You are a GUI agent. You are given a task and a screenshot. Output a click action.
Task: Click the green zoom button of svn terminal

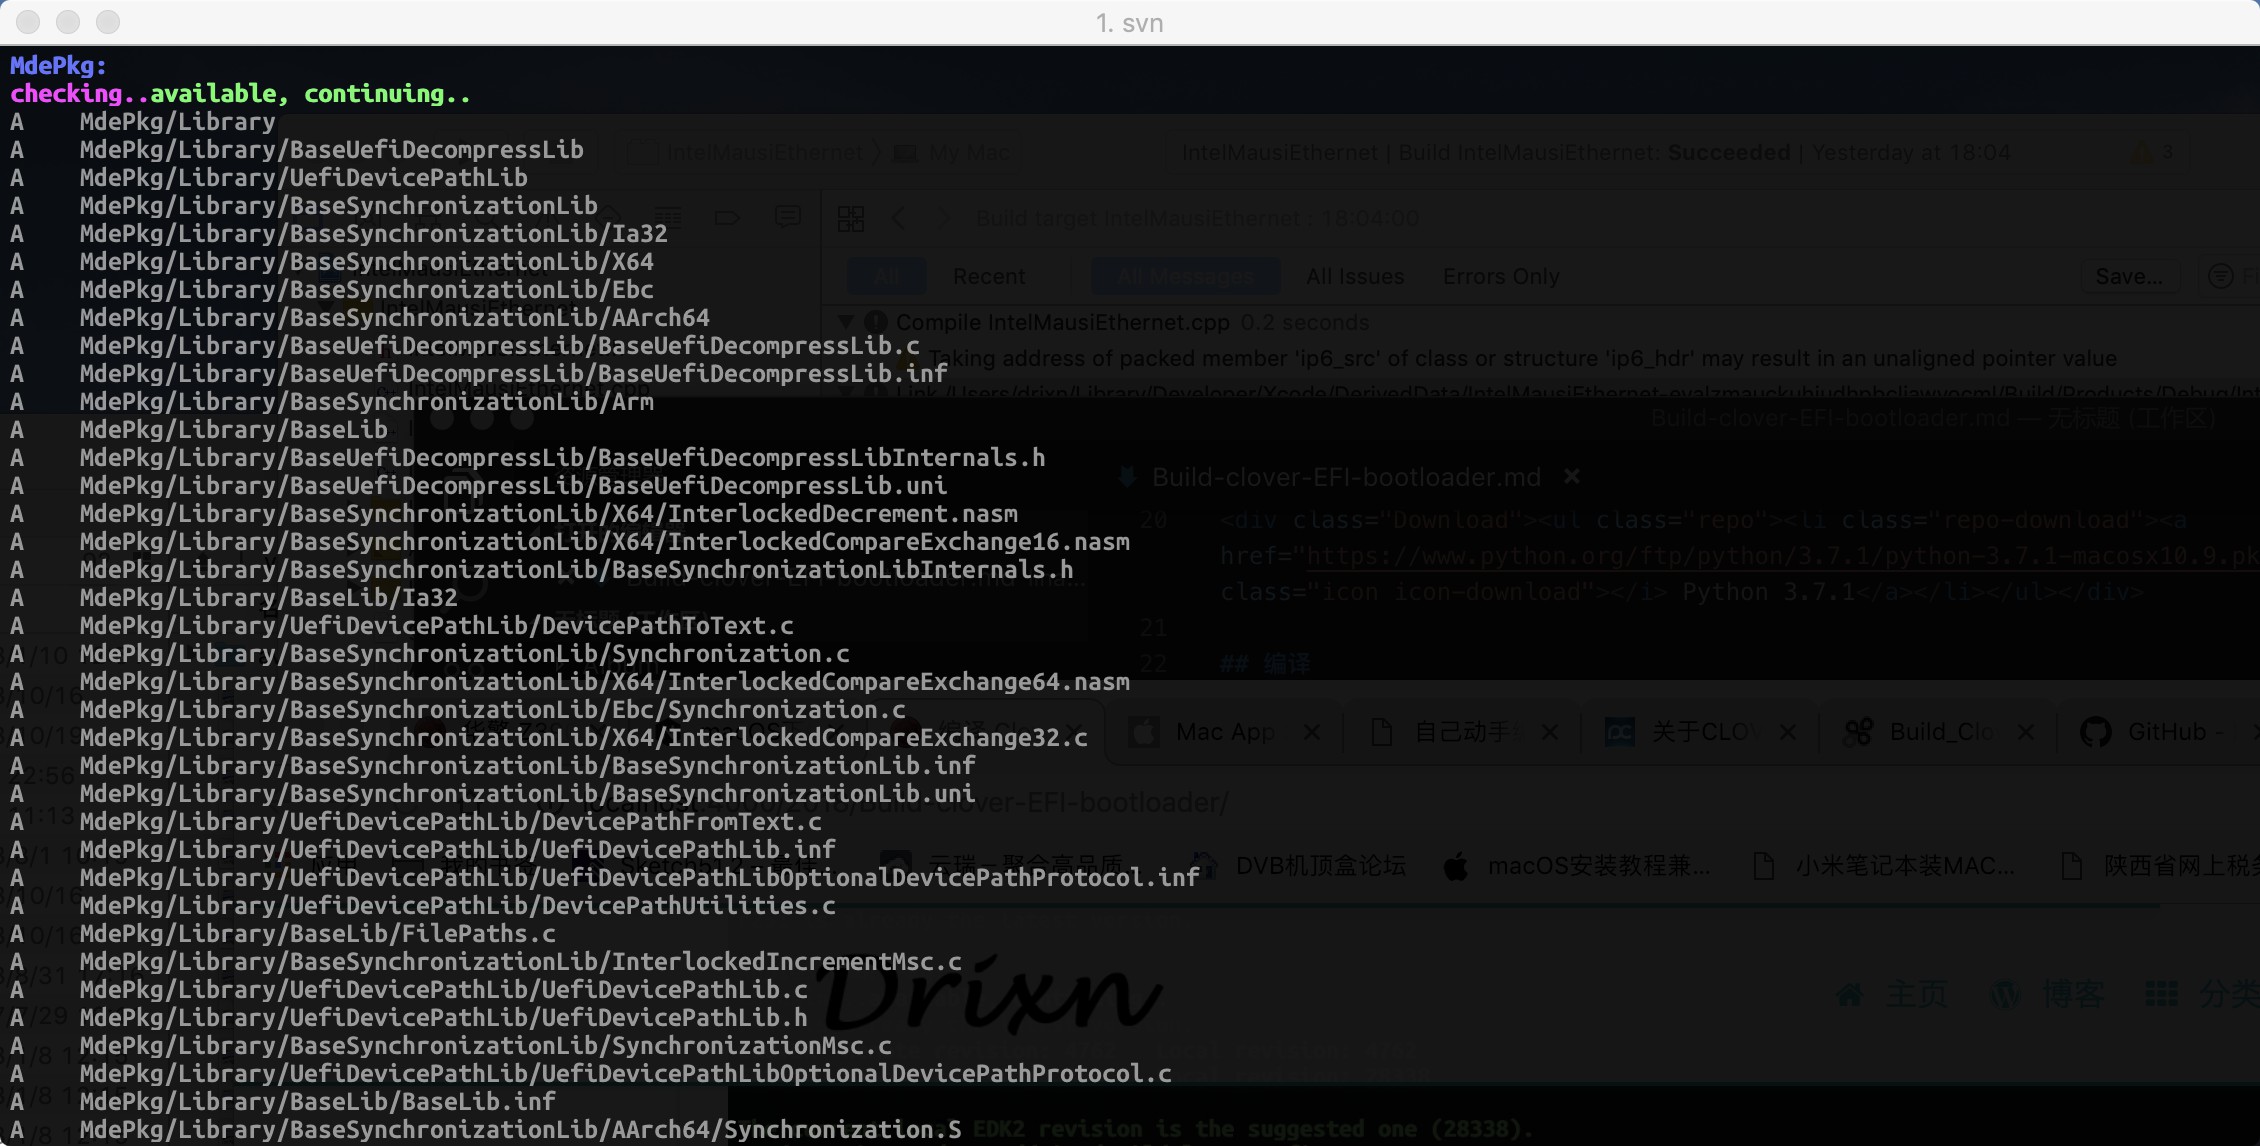point(108,22)
